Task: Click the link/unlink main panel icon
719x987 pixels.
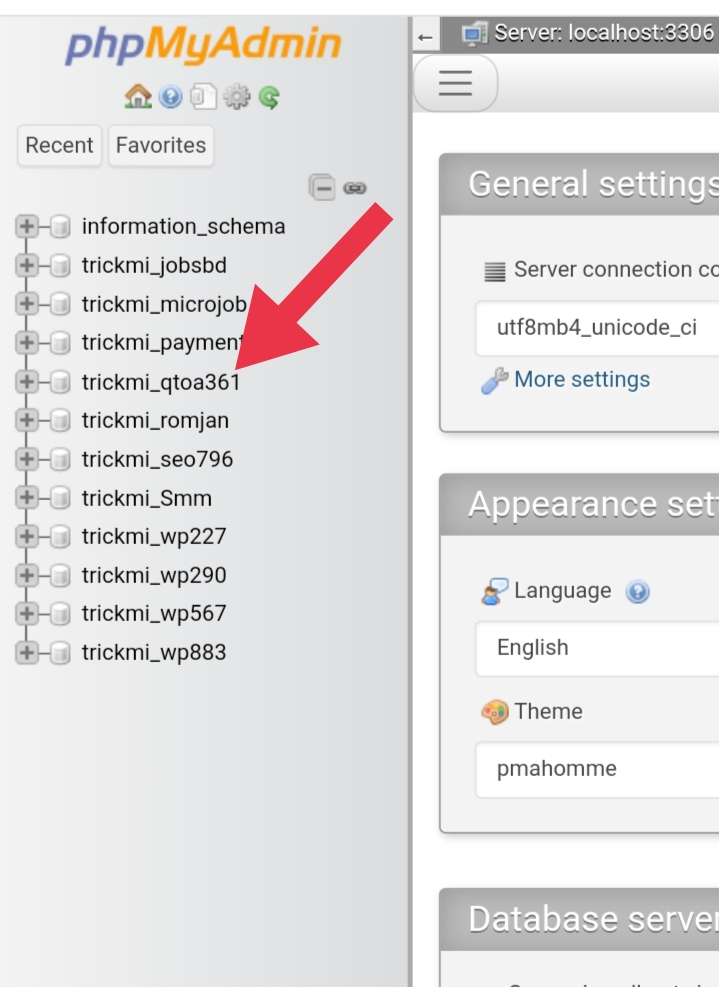Action: pyautogui.click(x=354, y=187)
